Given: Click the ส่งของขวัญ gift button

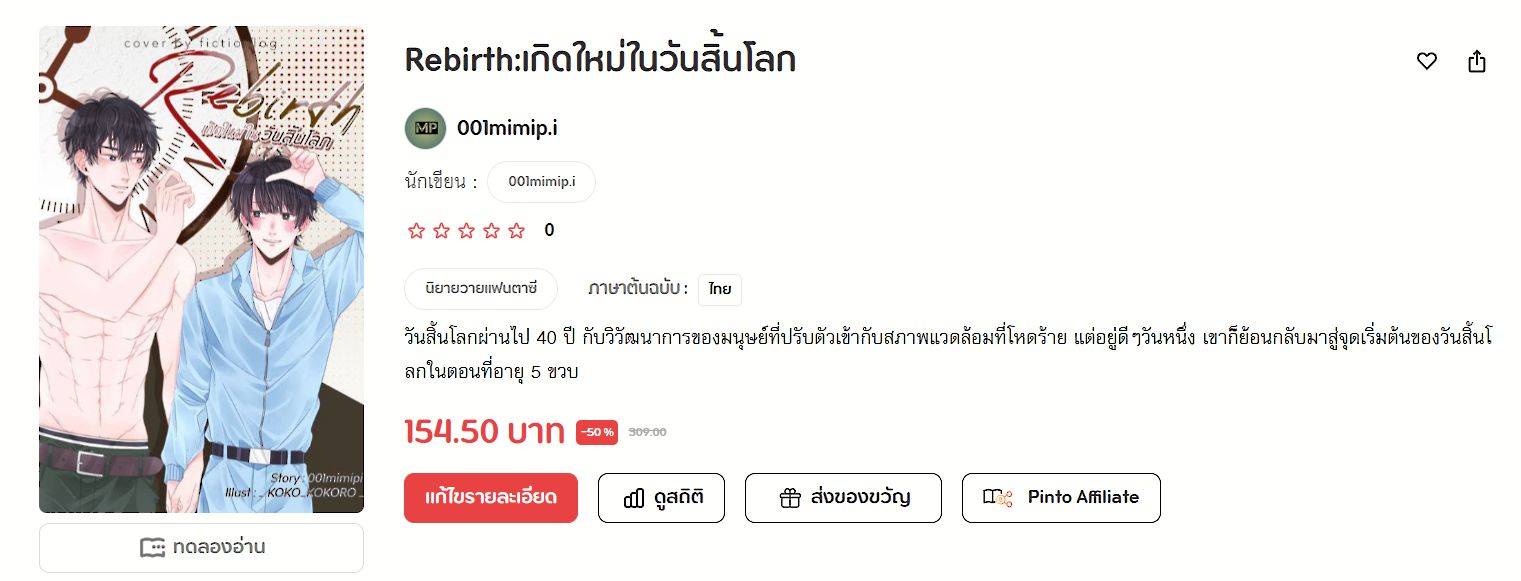Looking at the screenshot, I should pos(843,498).
